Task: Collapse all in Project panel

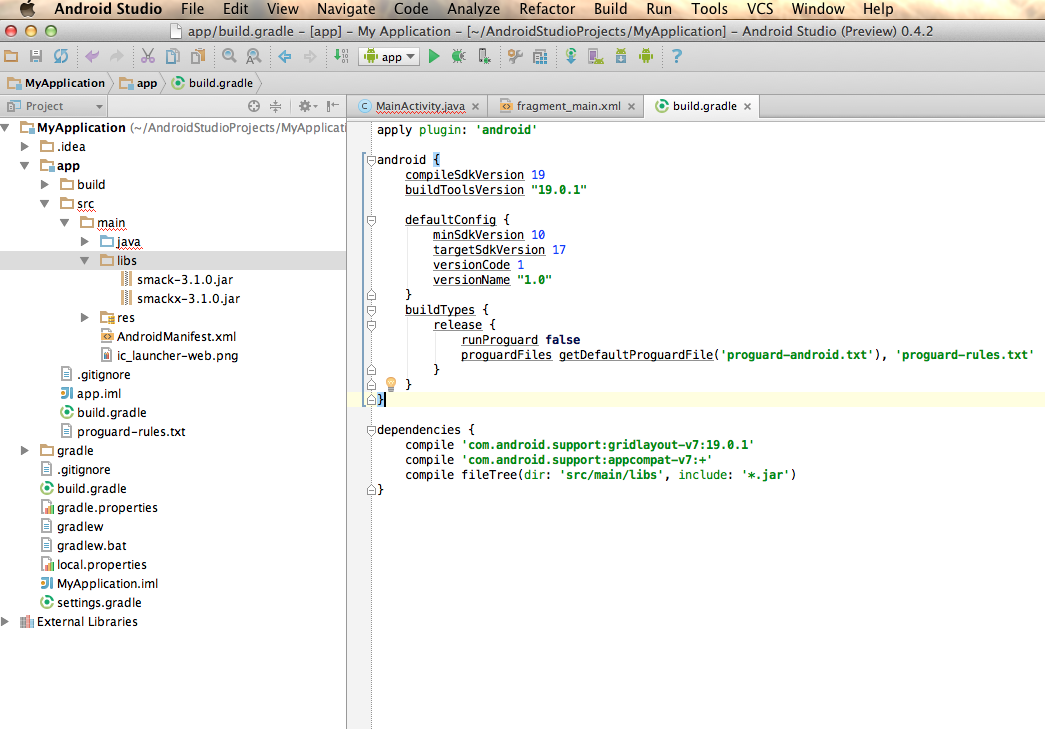Action: click(275, 106)
